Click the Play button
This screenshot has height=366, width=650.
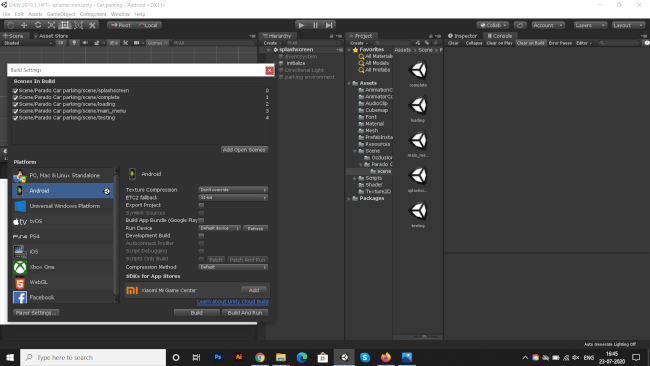point(301,25)
